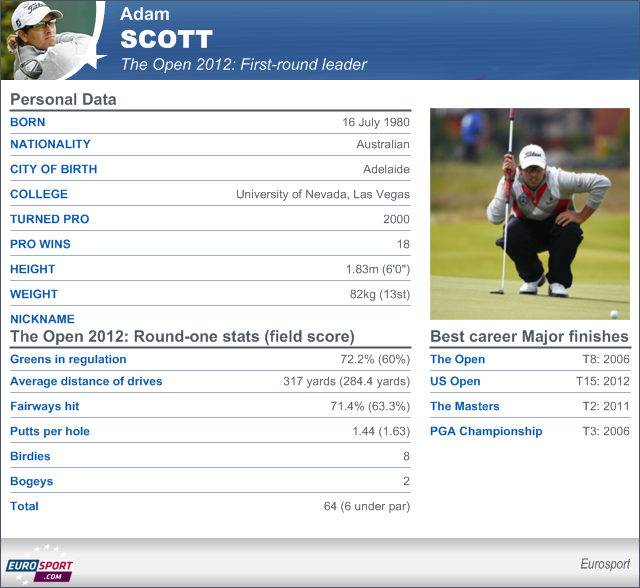Viewport: 640px width, 588px height.
Task: Click the '72.2% (60%)' value
Action: coord(375,359)
